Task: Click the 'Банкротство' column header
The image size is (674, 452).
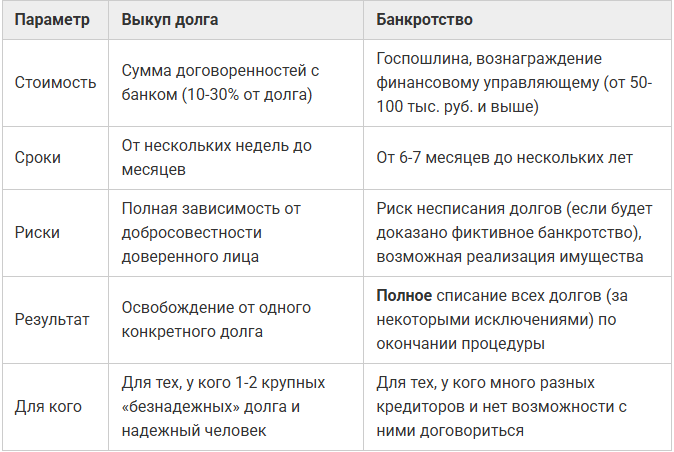Action: click(424, 20)
